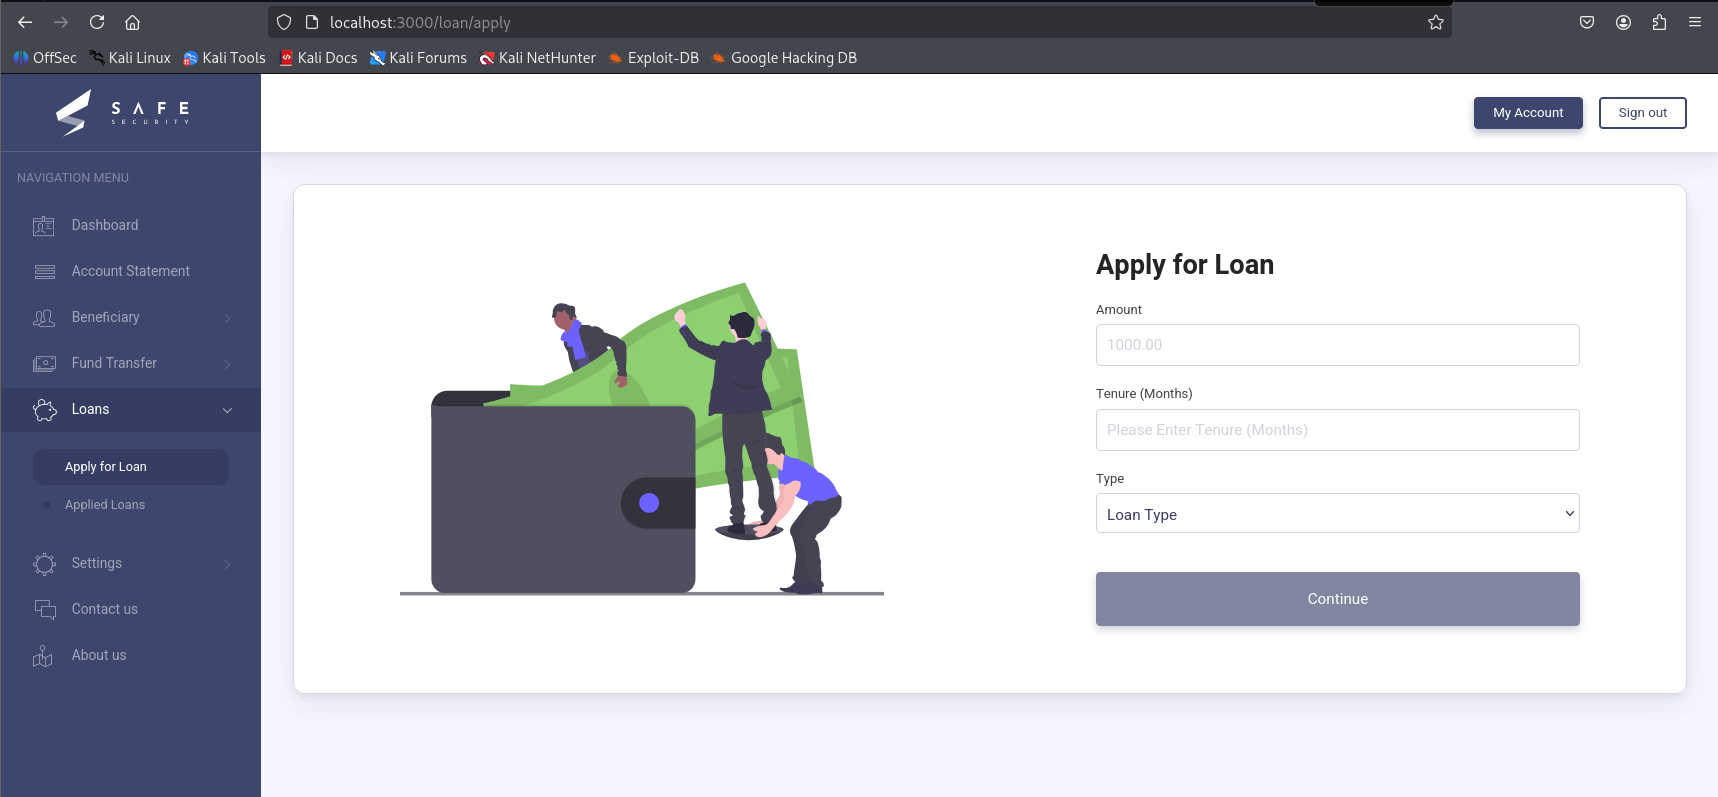The width and height of the screenshot is (1718, 797).
Task: Click the Account Statement list icon
Action: tap(44, 272)
